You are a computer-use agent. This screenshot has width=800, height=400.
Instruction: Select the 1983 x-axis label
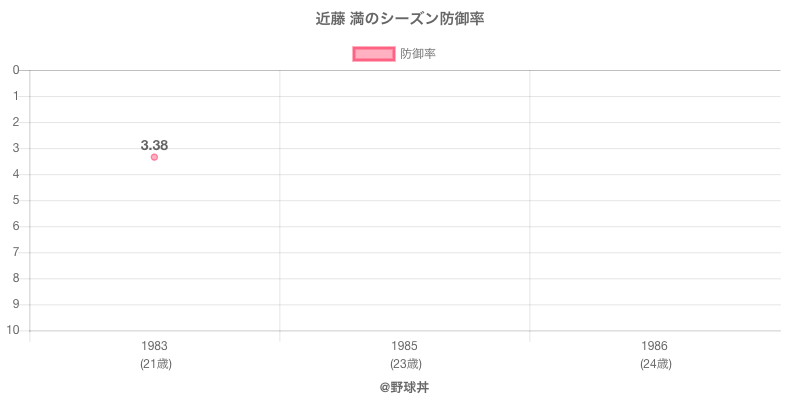[154, 346]
